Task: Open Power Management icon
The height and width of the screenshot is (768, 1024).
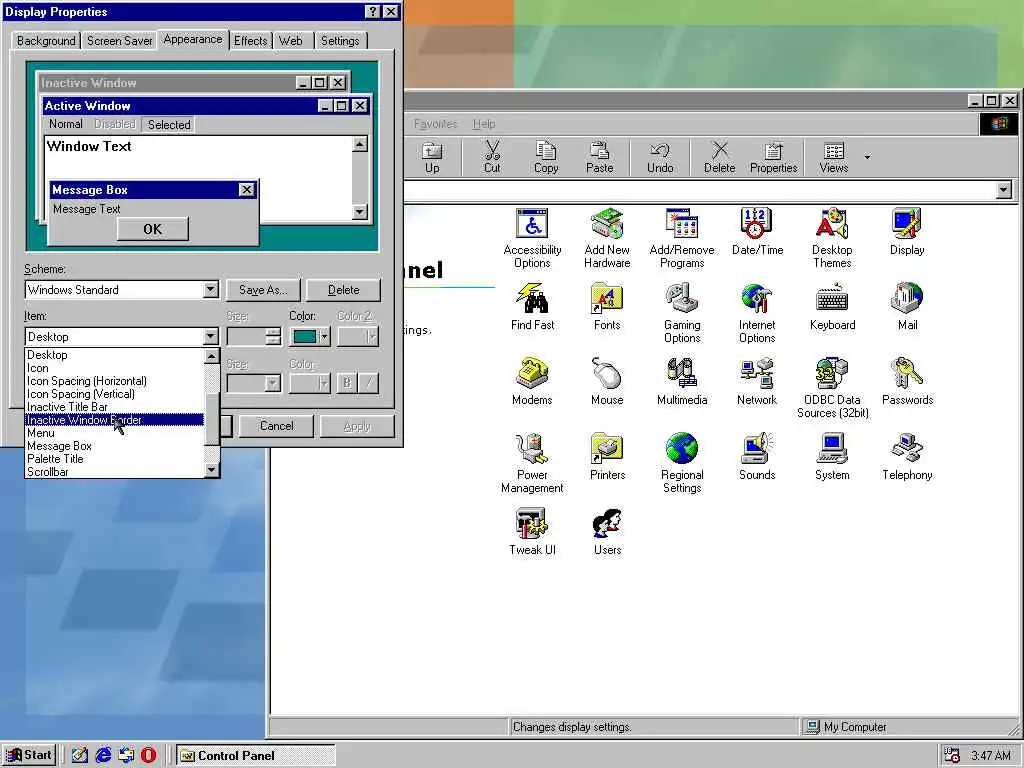Action: click(532, 464)
